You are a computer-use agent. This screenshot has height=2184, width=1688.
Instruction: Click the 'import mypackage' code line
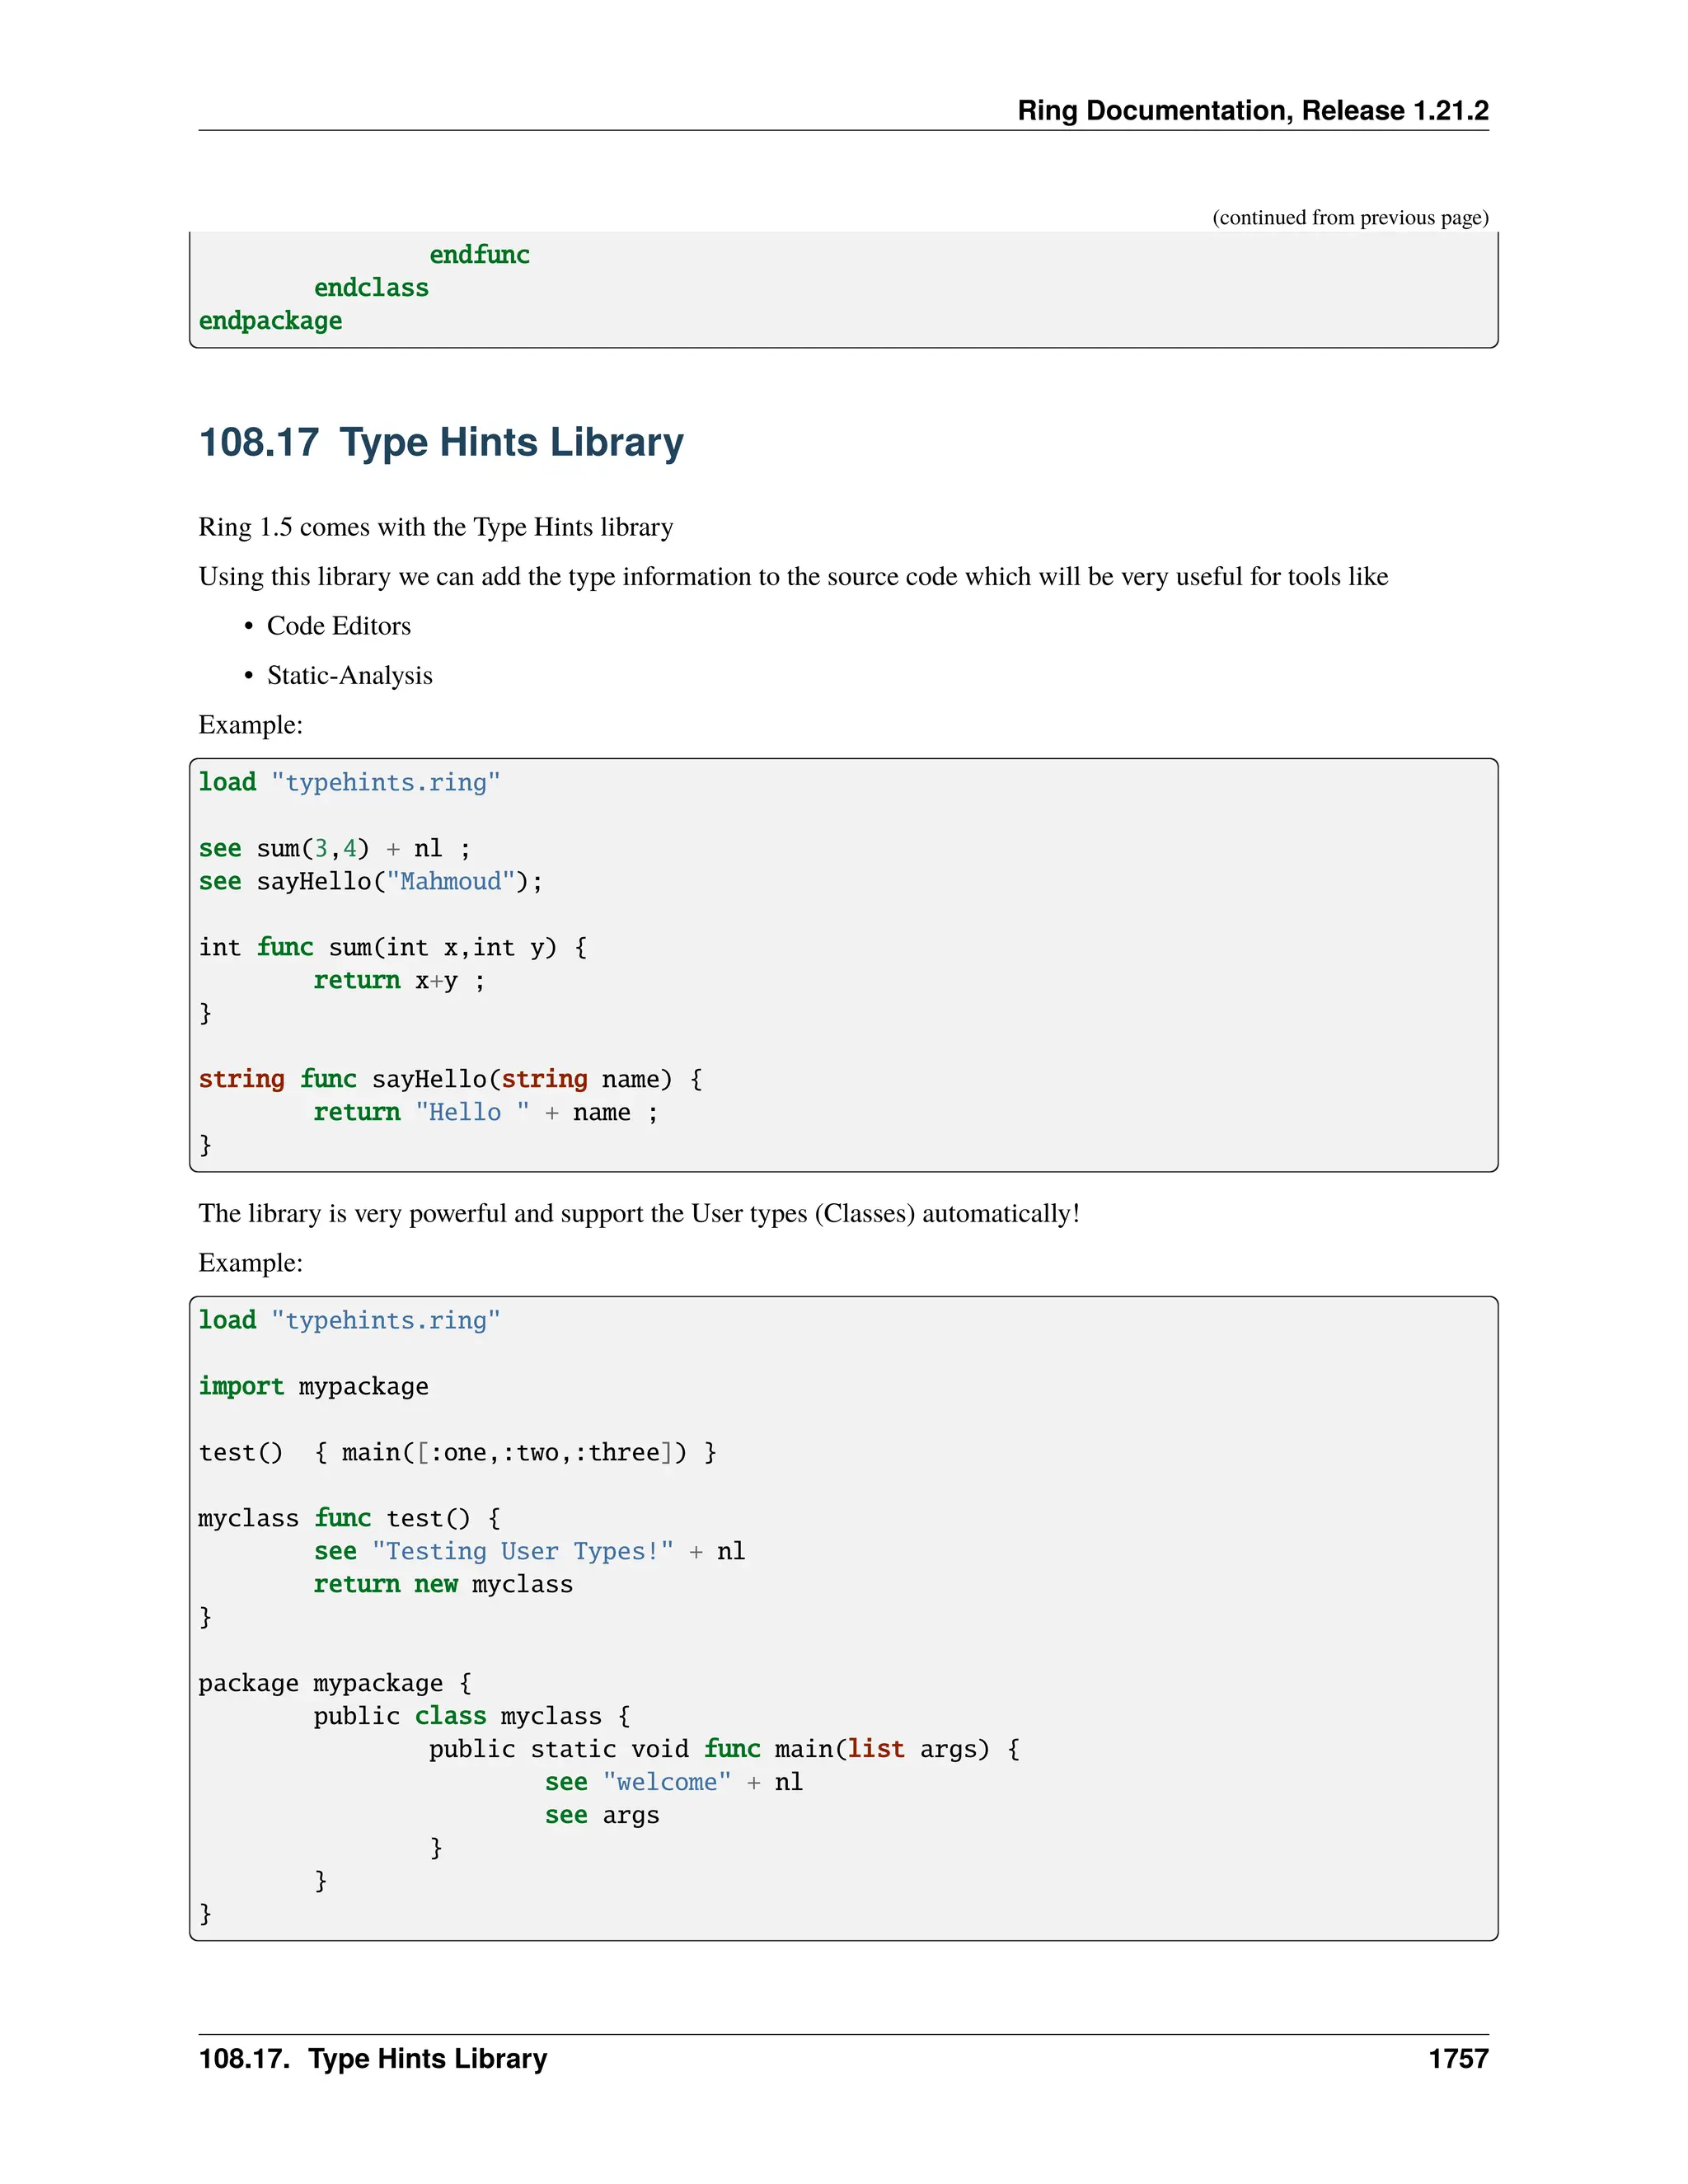(x=313, y=1386)
